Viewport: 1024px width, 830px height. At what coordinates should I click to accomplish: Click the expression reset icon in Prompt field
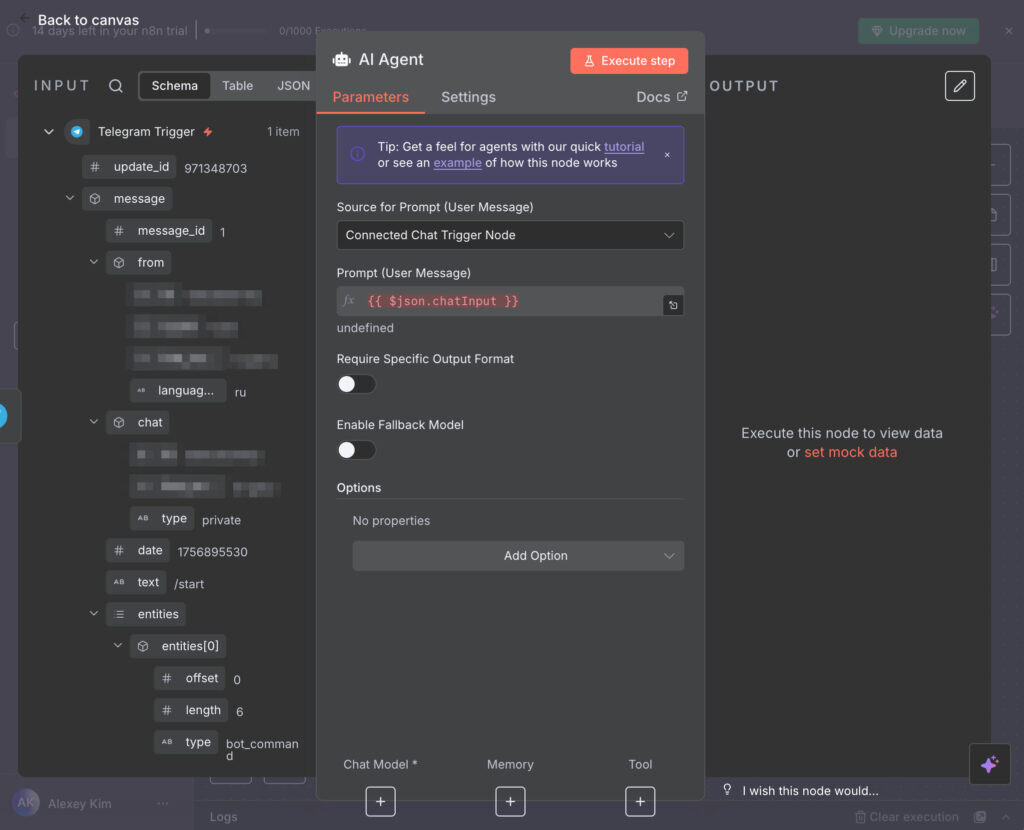[673, 305]
